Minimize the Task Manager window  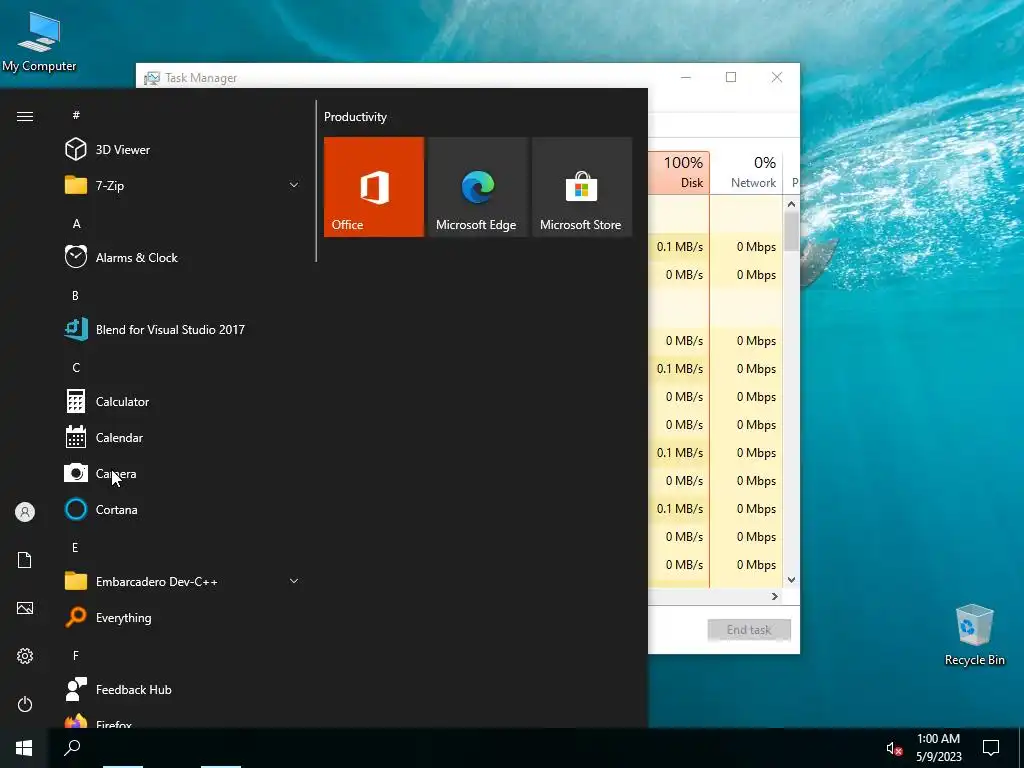(686, 77)
